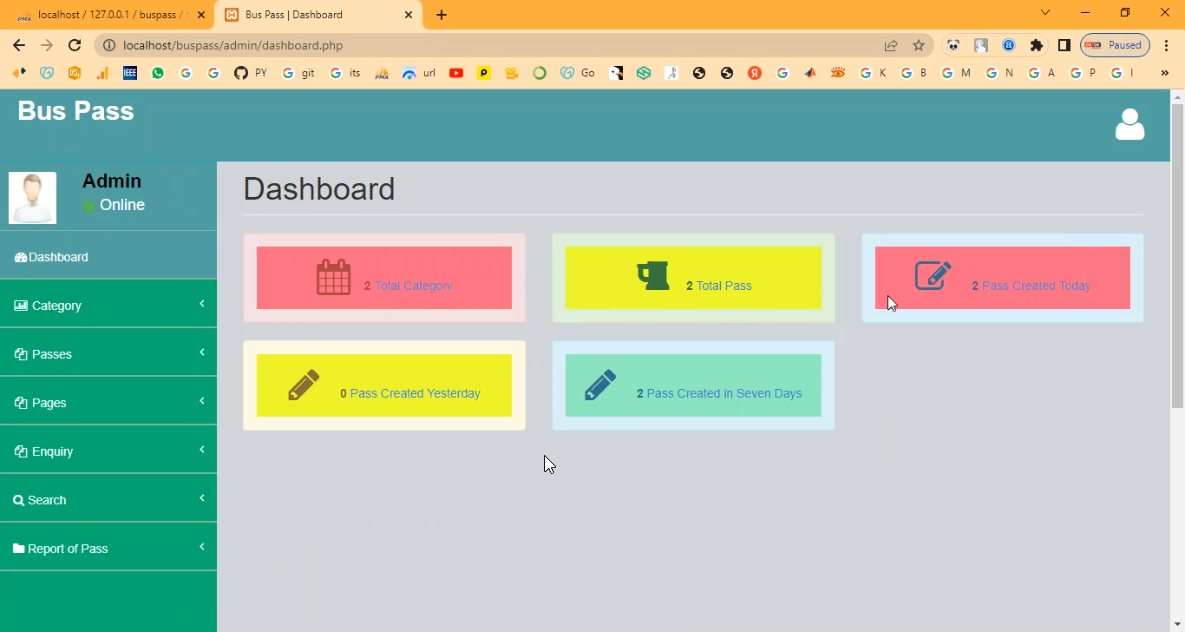Open the Google 'git' bookmark
1185x632 pixels.
point(299,73)
